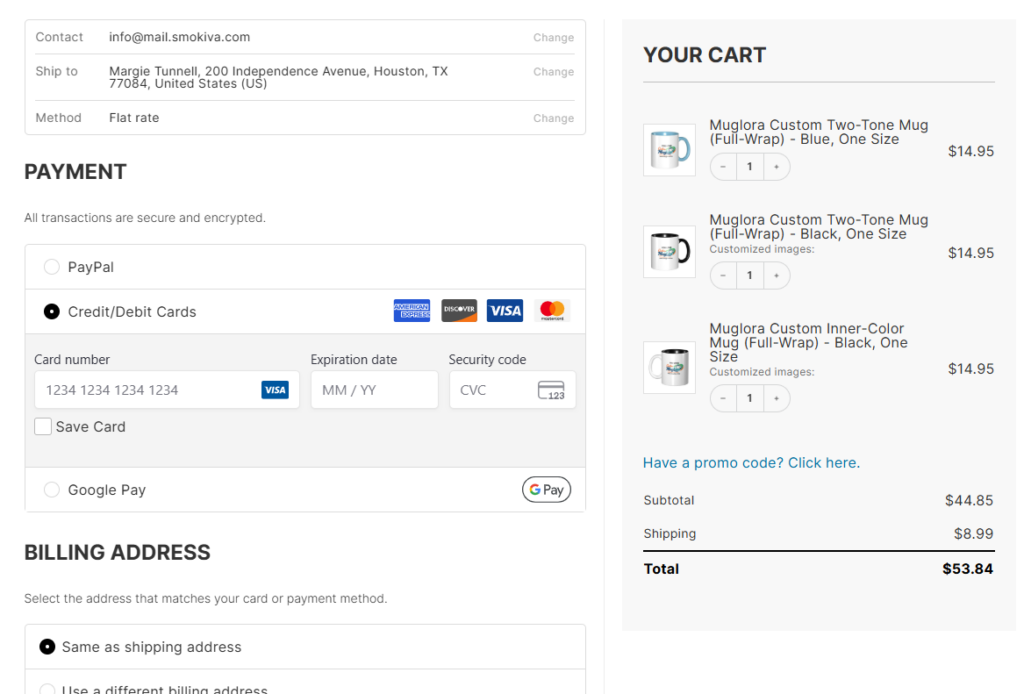Viewport: 1024px width, 694px height.
Task: Increase quantity of Inner-Color Mug
Action: coord(776,398)
